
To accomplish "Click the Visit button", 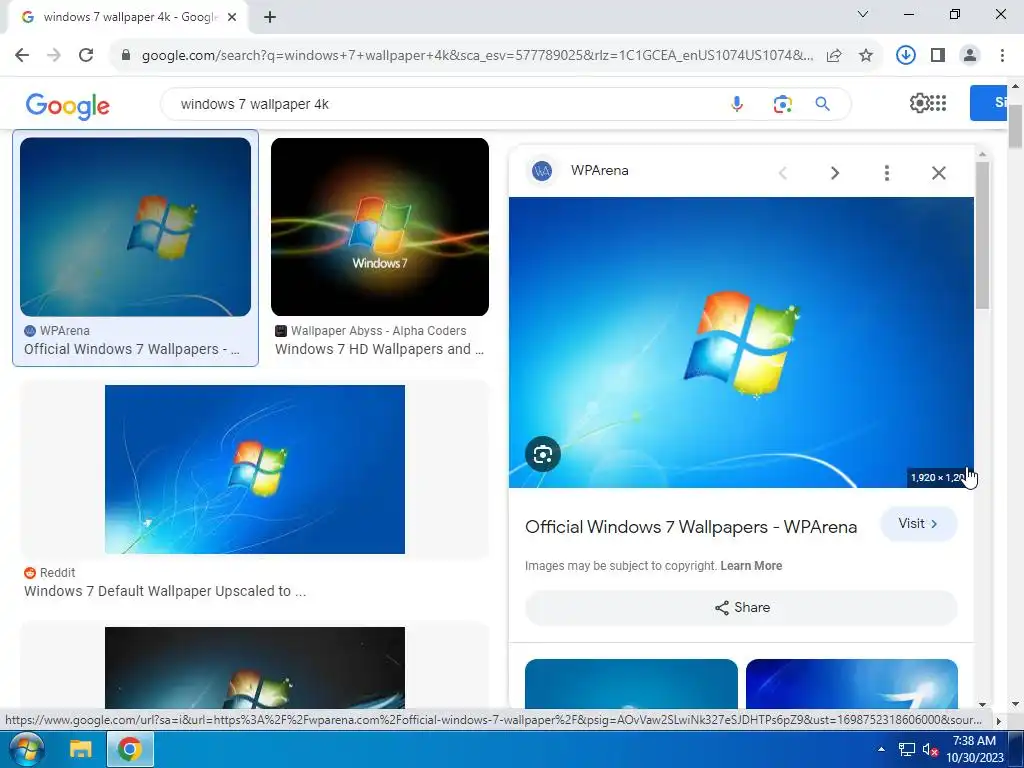I will [918, 524].
